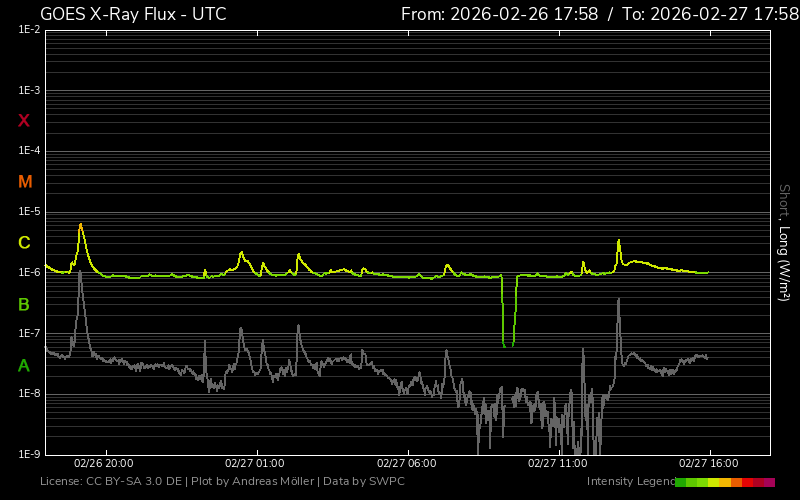
Task: Click the 'Intensity Legend' label
Action: [x=631, y=481]
